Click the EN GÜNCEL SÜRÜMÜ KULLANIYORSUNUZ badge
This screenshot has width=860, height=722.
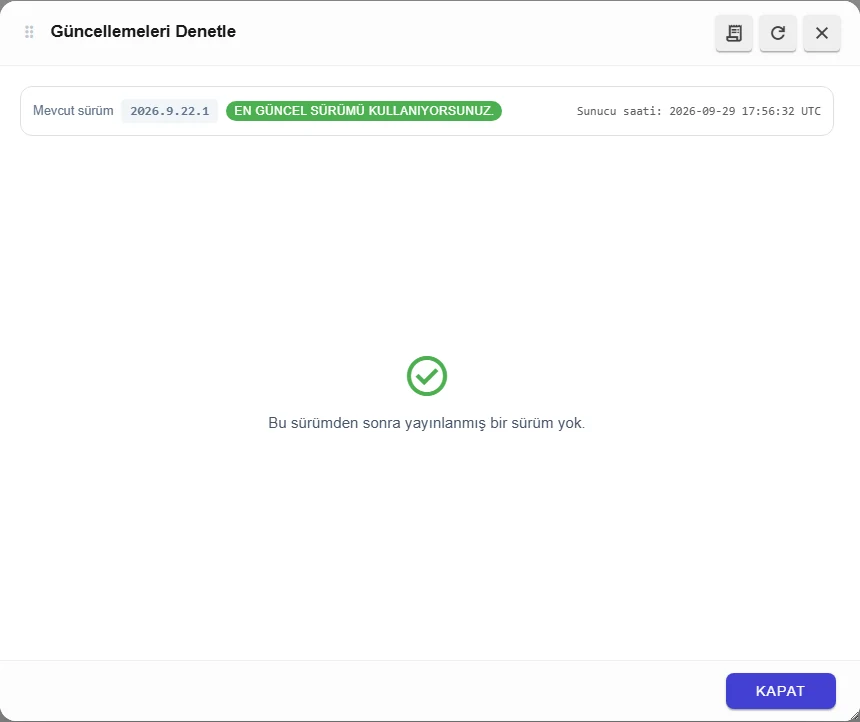pyautogui.click(x=364, y=111)
